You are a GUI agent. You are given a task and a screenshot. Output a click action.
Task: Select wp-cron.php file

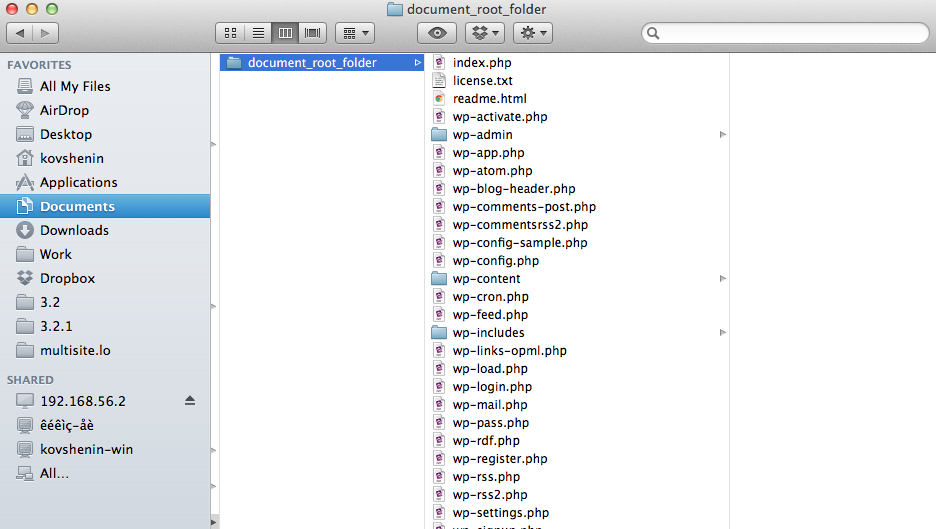(x=577, y=297)
